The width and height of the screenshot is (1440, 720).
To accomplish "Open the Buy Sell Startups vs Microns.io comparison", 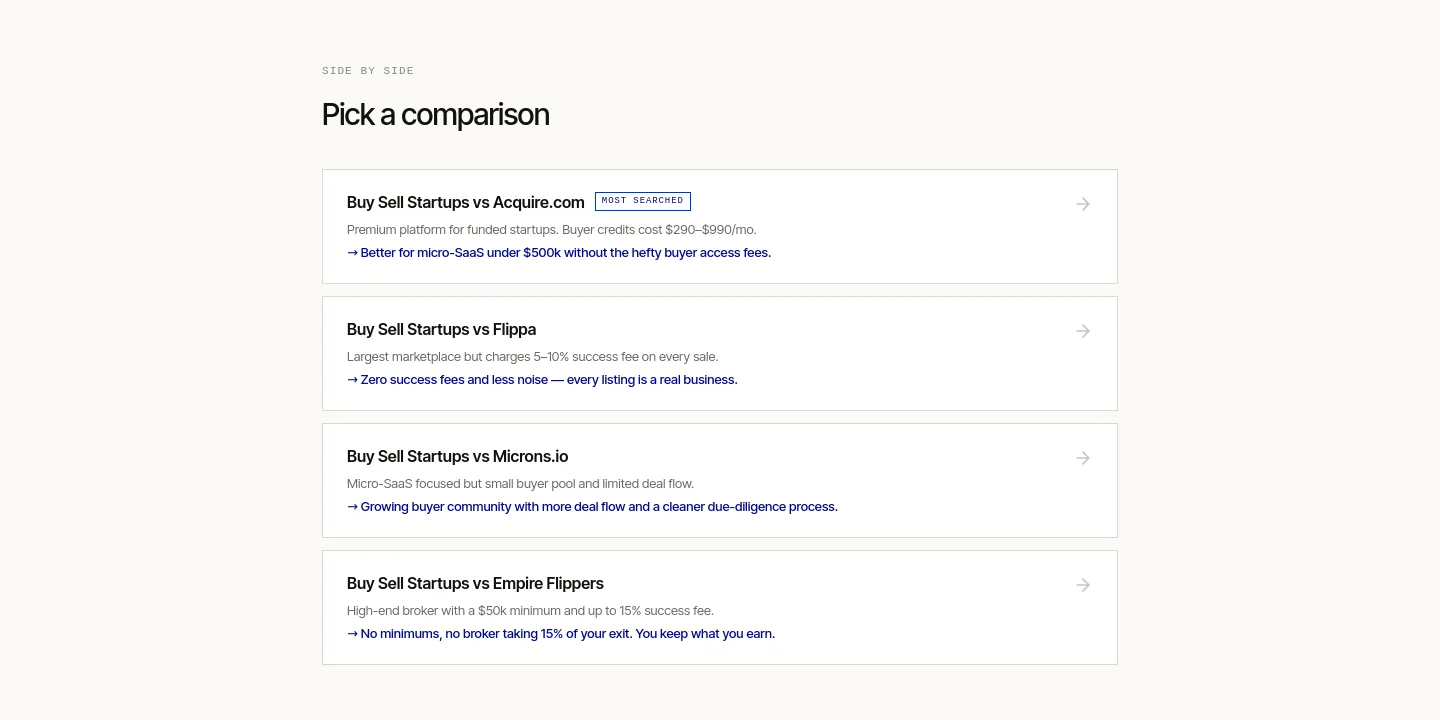I will click(x=720, y=481).
